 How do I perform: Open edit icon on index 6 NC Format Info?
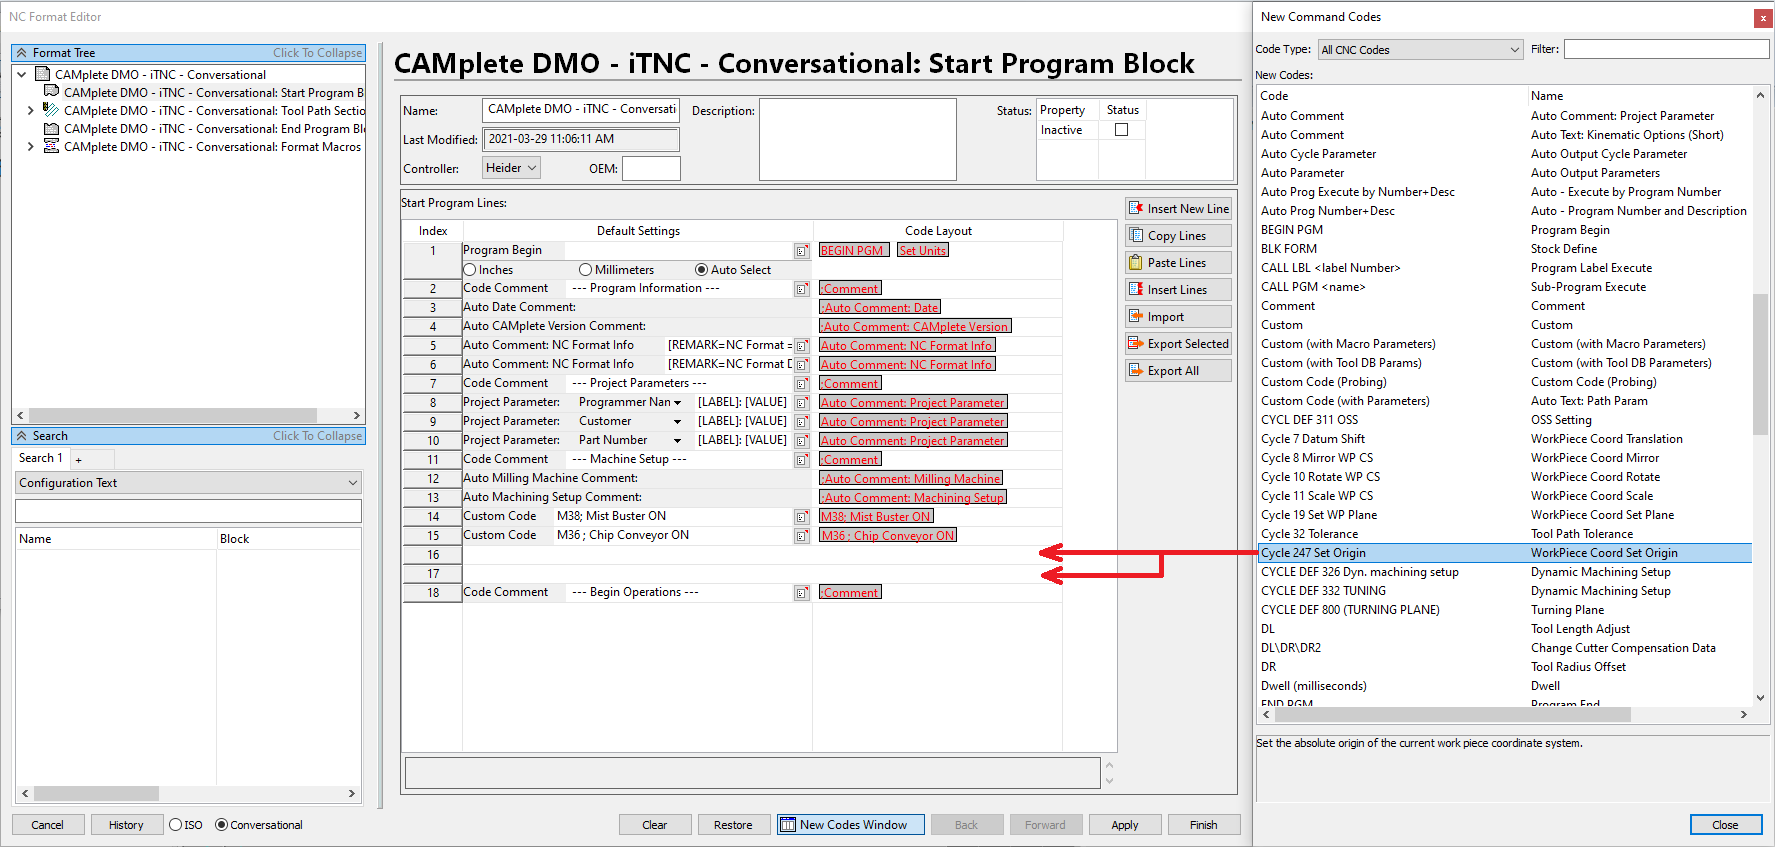[802, 365]
